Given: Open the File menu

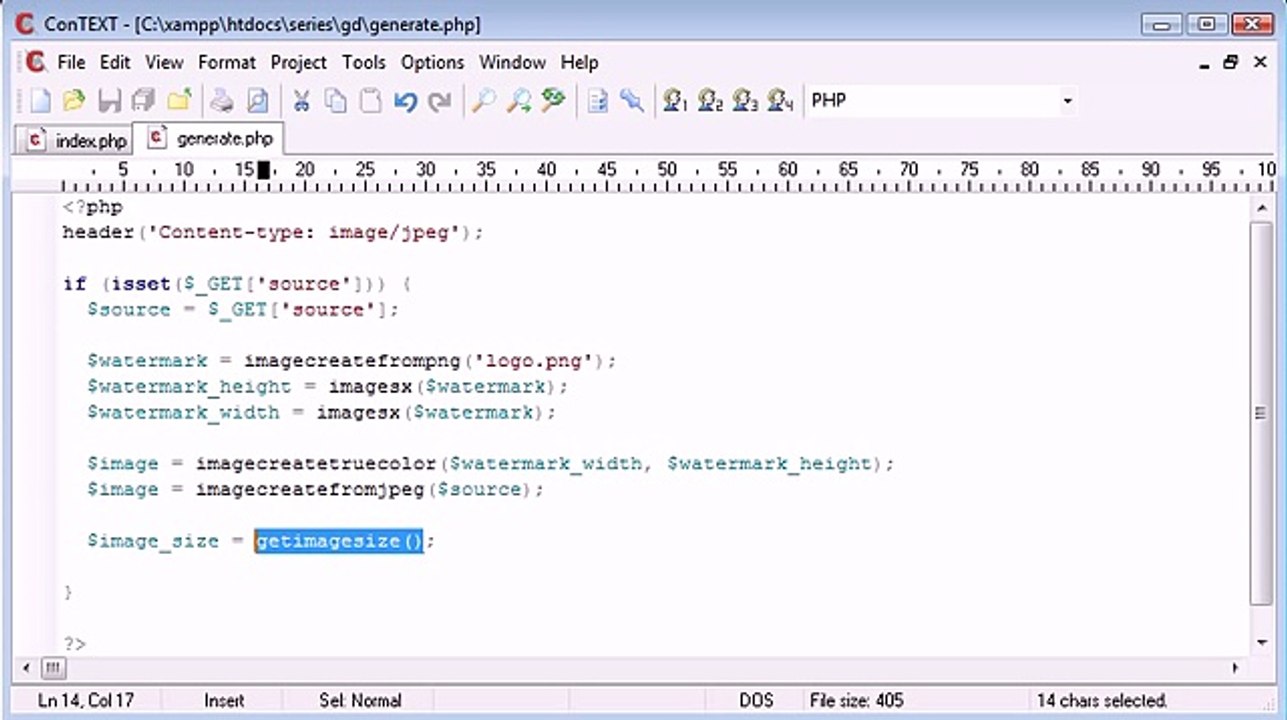Looking at the screenshot, I should (71, 62).
